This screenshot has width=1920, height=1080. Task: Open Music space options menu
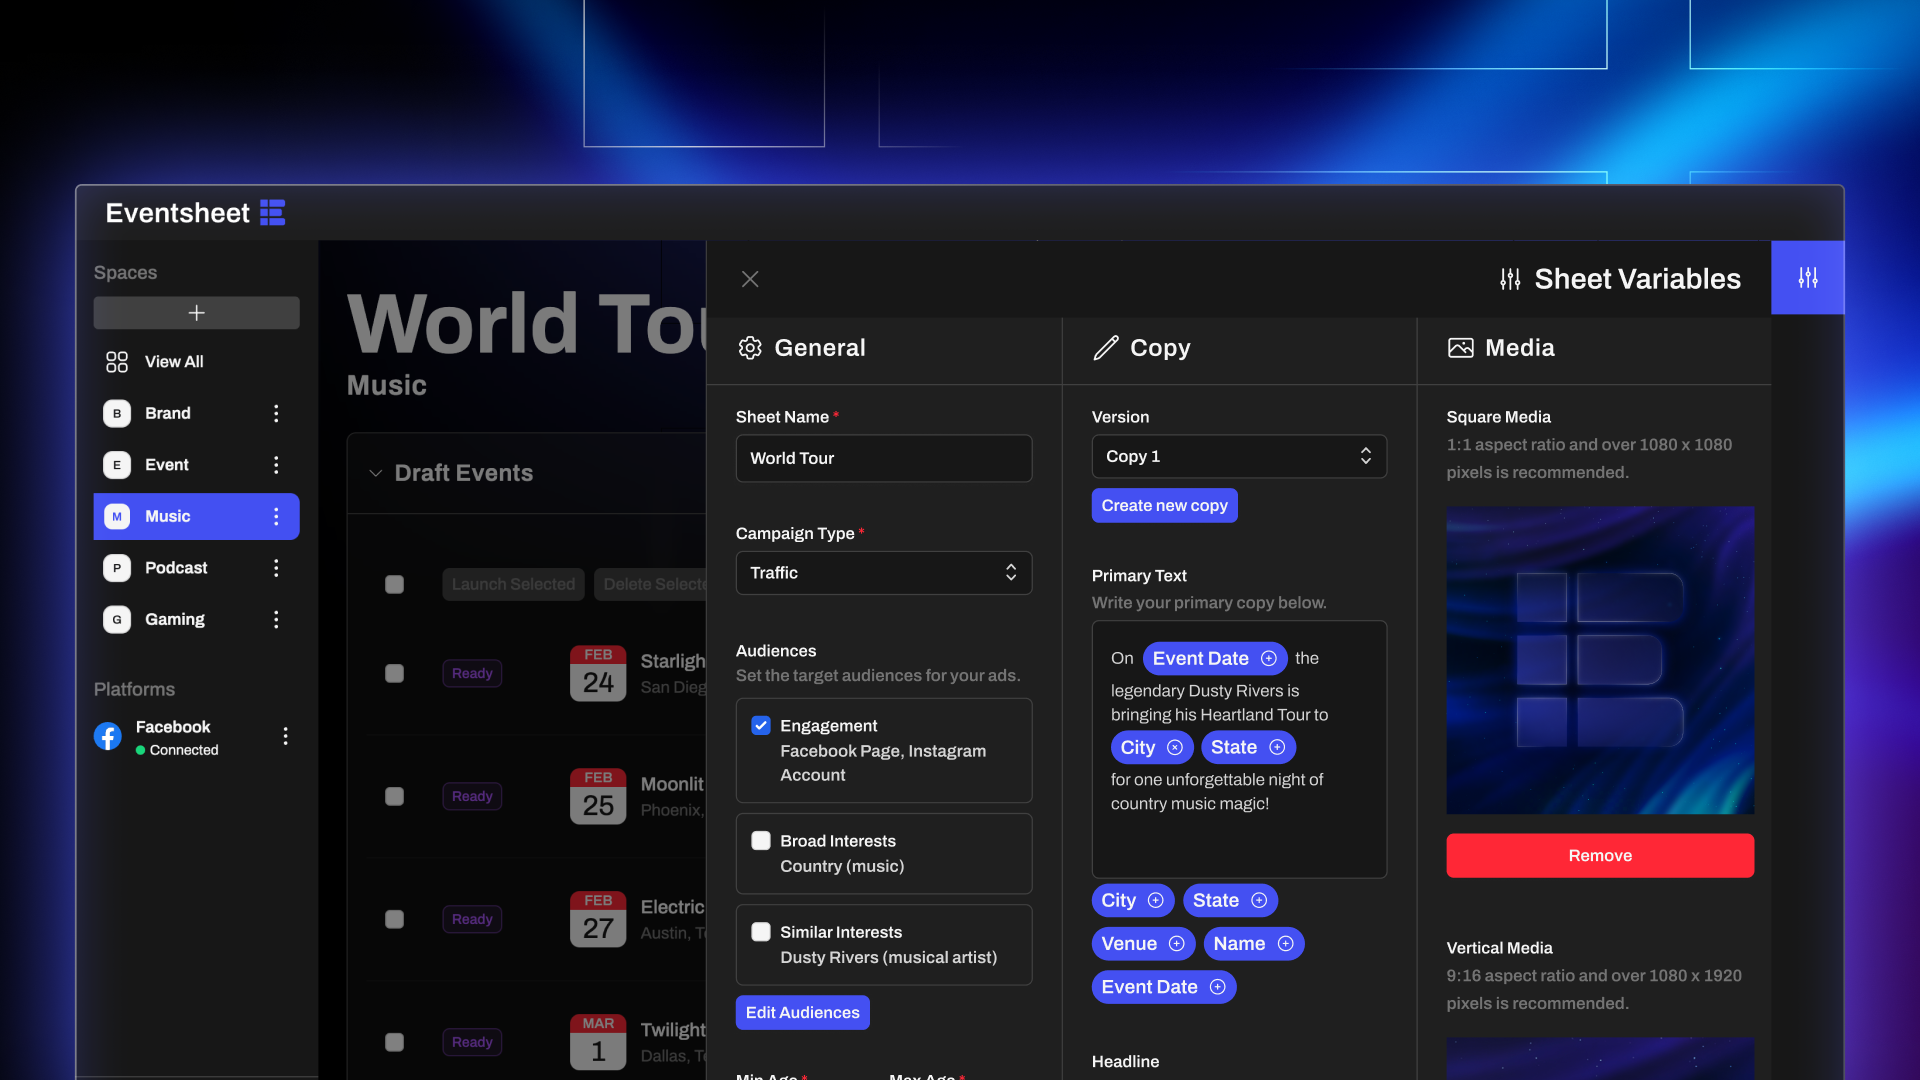coord(277,517)
